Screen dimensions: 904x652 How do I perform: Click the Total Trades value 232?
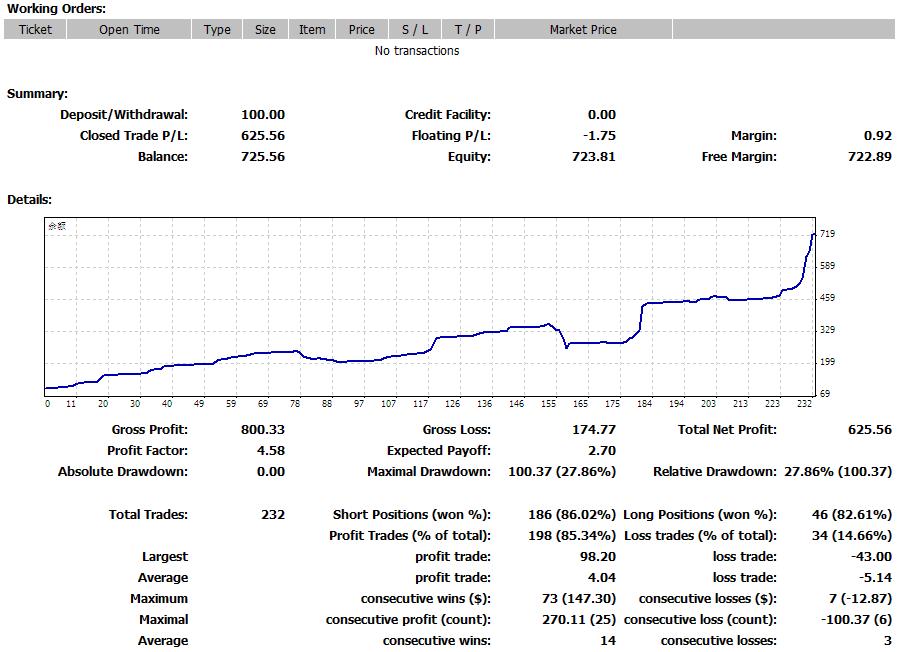pos(272,515)
